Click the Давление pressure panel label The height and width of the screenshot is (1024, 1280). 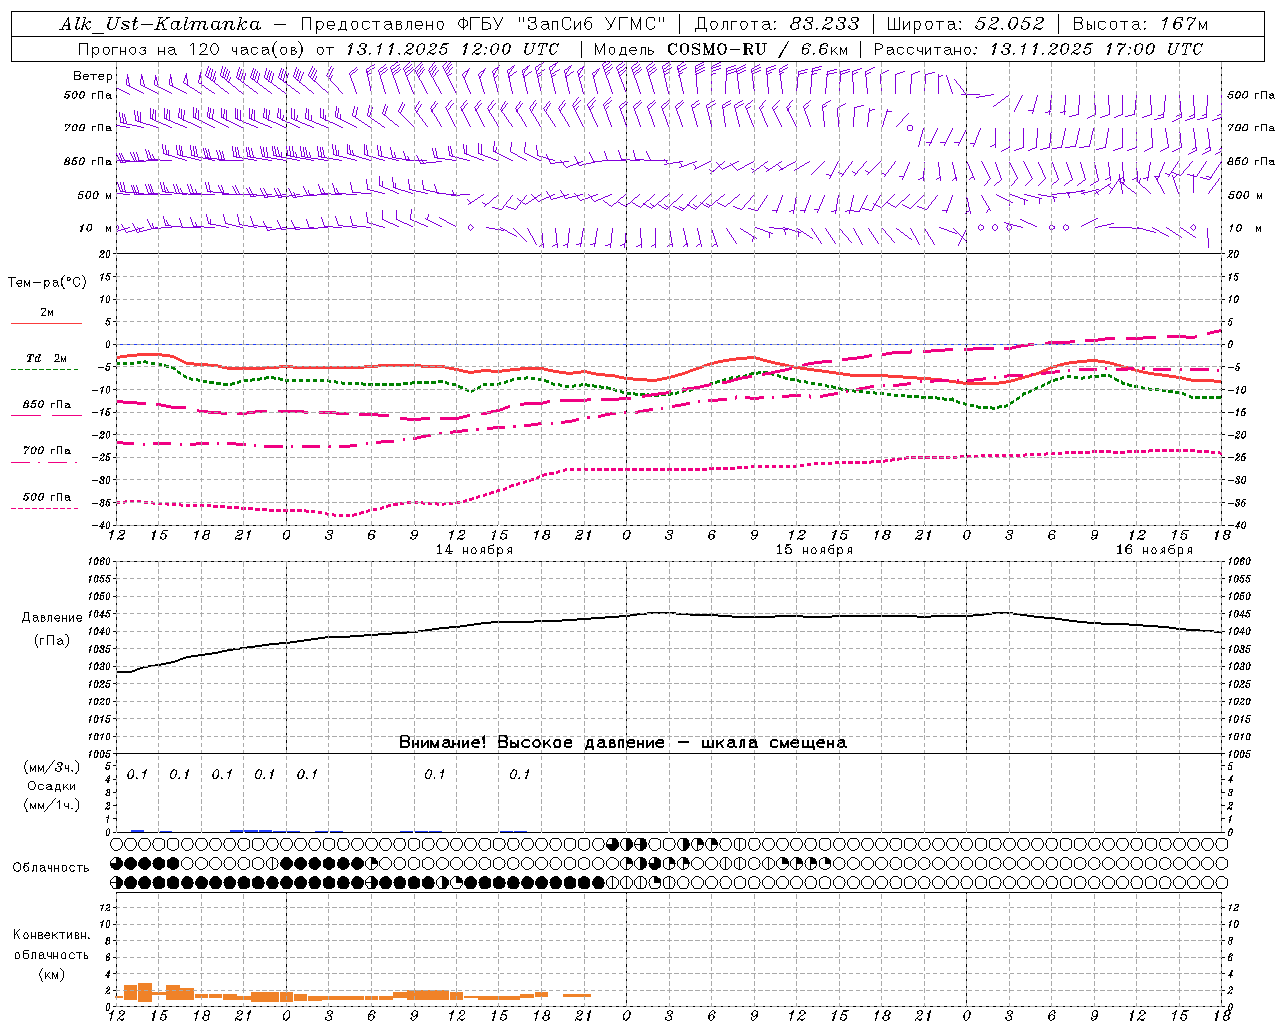[x=52, y=618]
